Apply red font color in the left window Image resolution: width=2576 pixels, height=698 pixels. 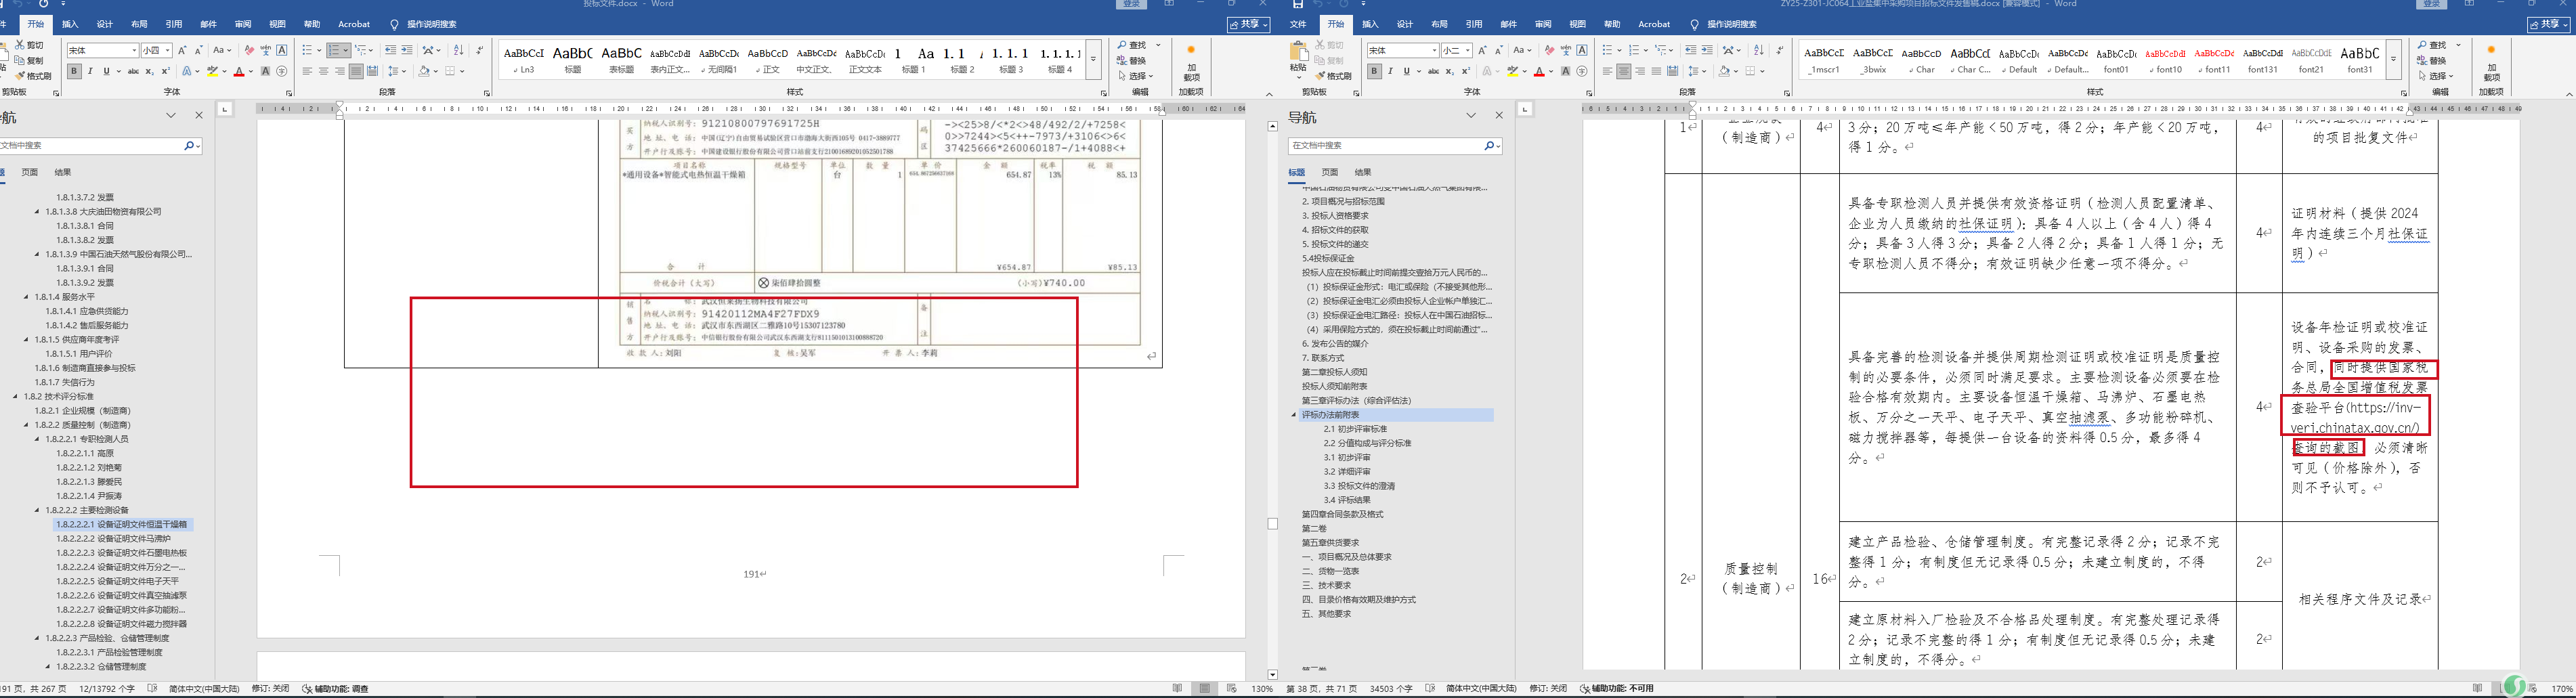tap(238, 72)
